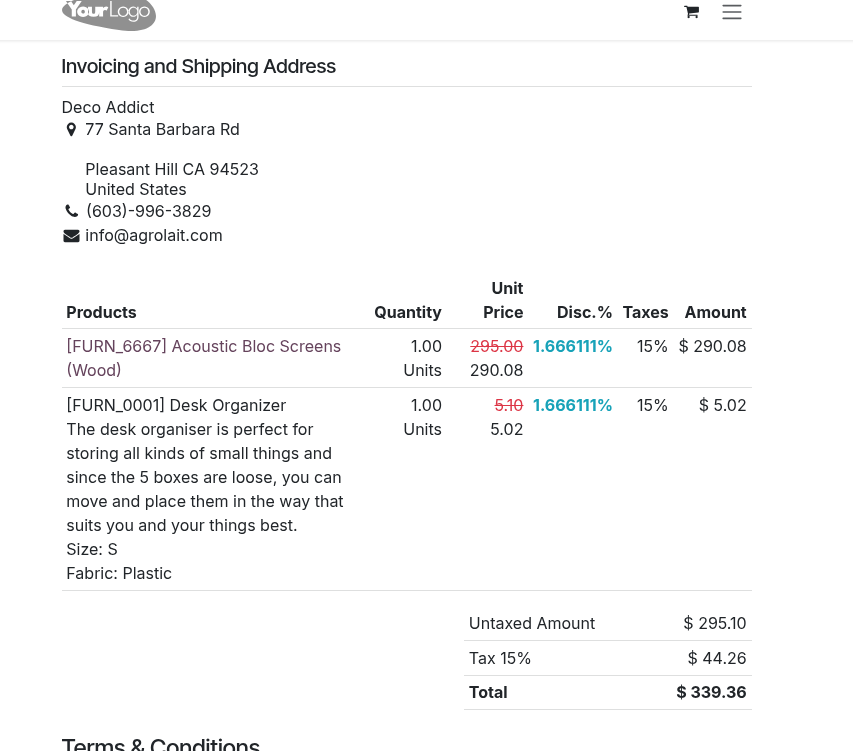853x751 pixels.
Task: Click the Quantity column header
Action: tap(407, 312)
